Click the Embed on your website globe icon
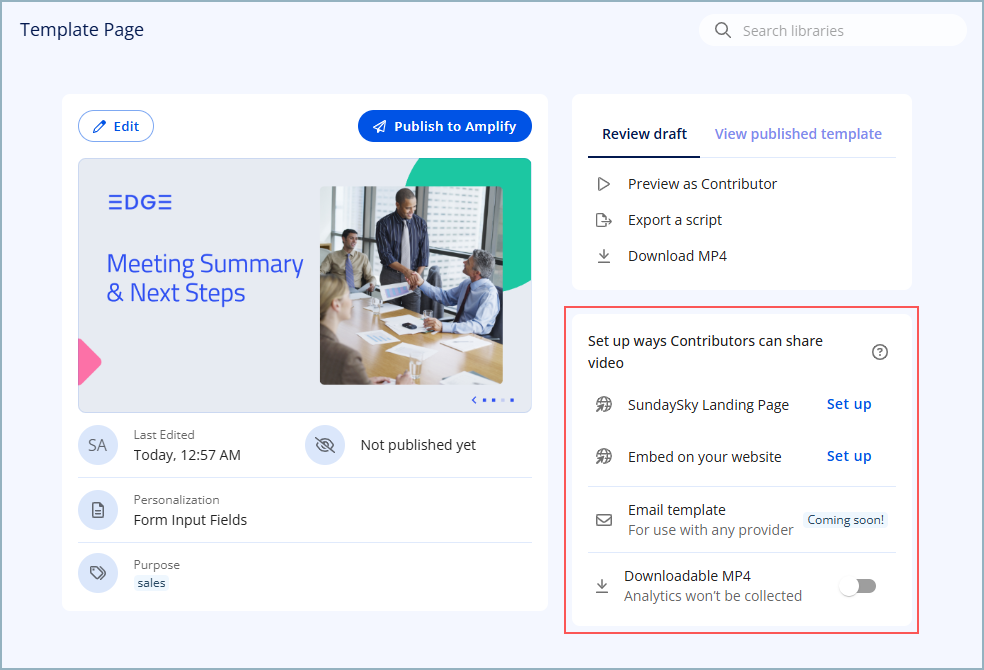Image resolution: width=984 pixels, height=670 pixels. [604, 456]
